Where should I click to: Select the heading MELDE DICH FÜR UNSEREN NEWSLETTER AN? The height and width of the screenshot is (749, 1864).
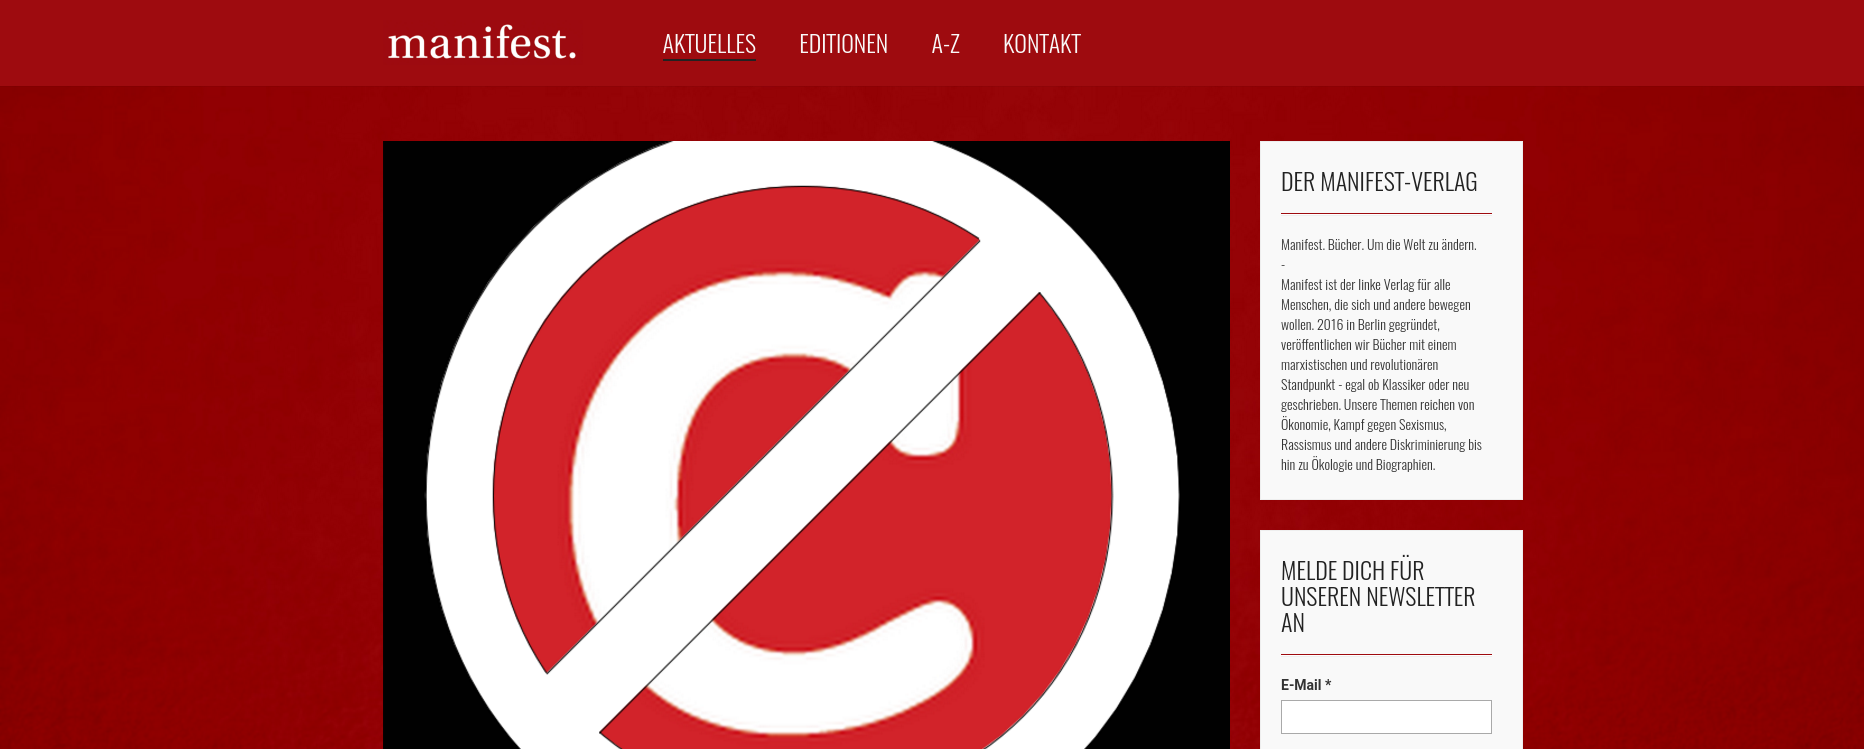(1378, 597)
